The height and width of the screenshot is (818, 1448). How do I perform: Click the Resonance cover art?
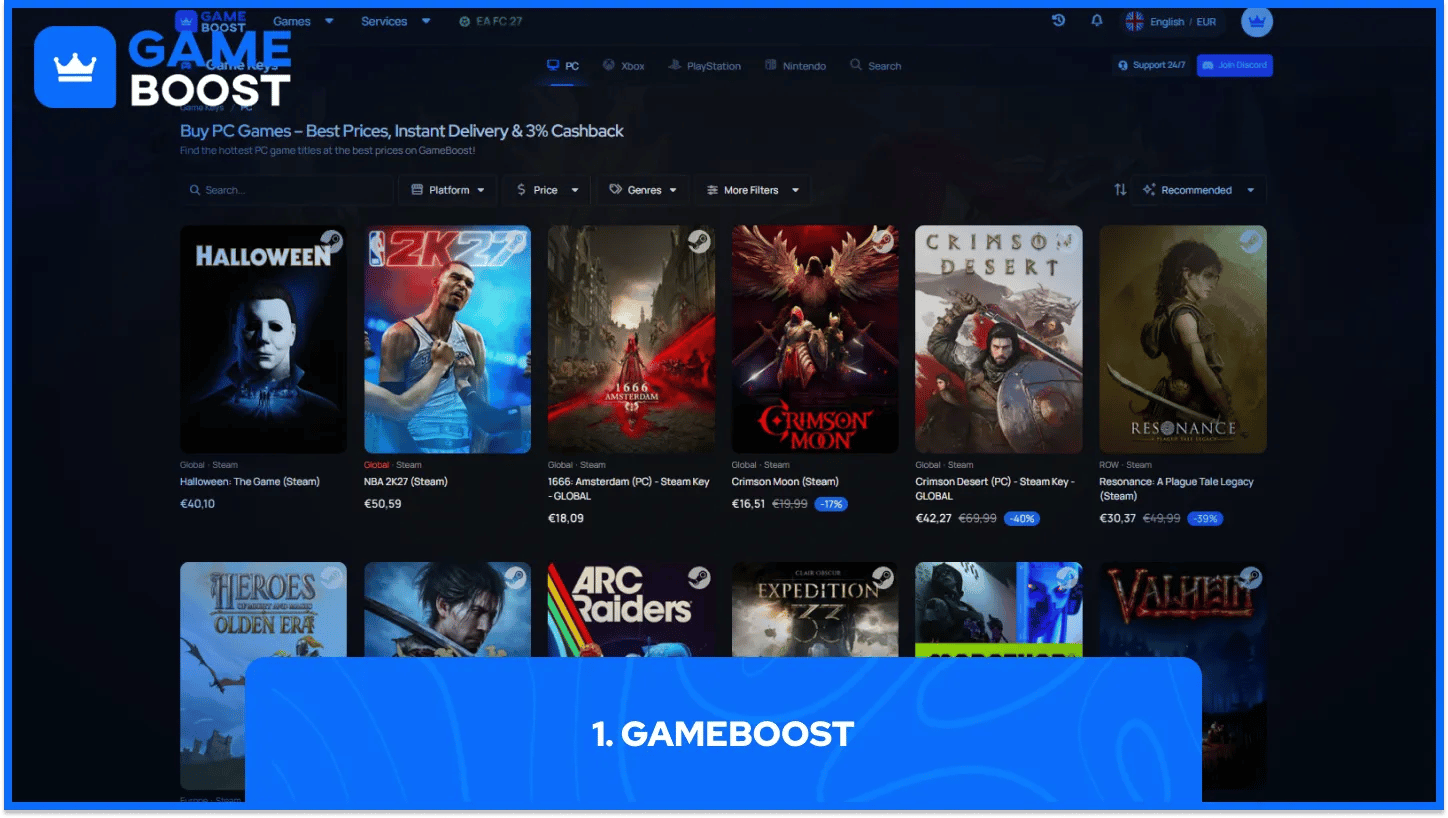point(1183,339)
